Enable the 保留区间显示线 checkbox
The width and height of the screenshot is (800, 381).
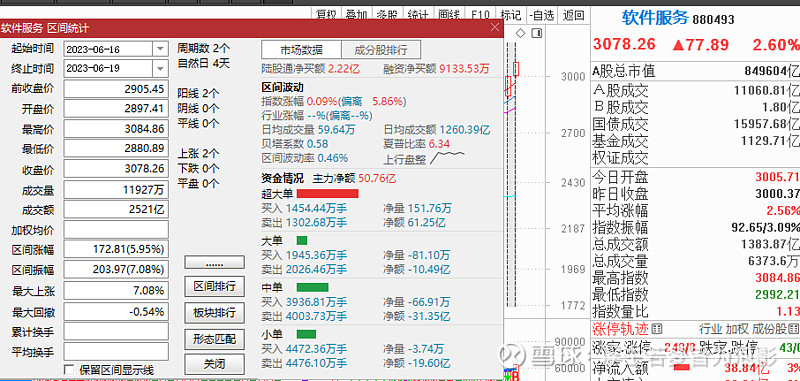pyautogui.click(x=69, y=369)
